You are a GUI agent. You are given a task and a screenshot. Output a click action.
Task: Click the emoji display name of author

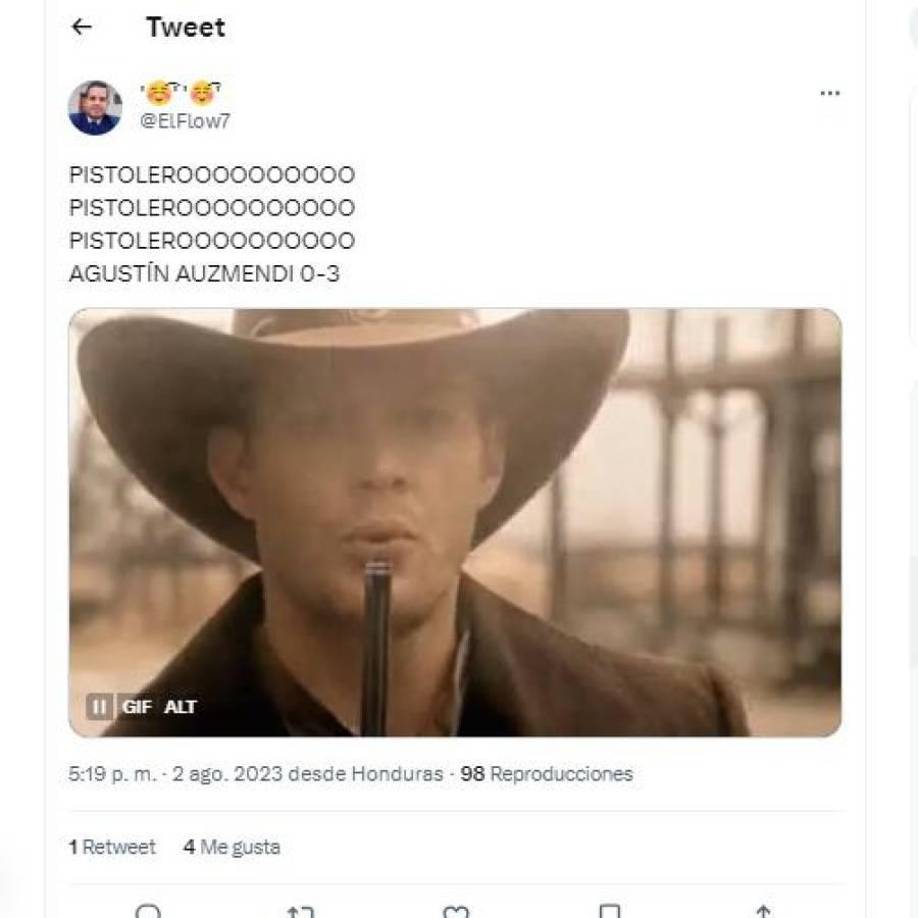[x=181, y=94]
